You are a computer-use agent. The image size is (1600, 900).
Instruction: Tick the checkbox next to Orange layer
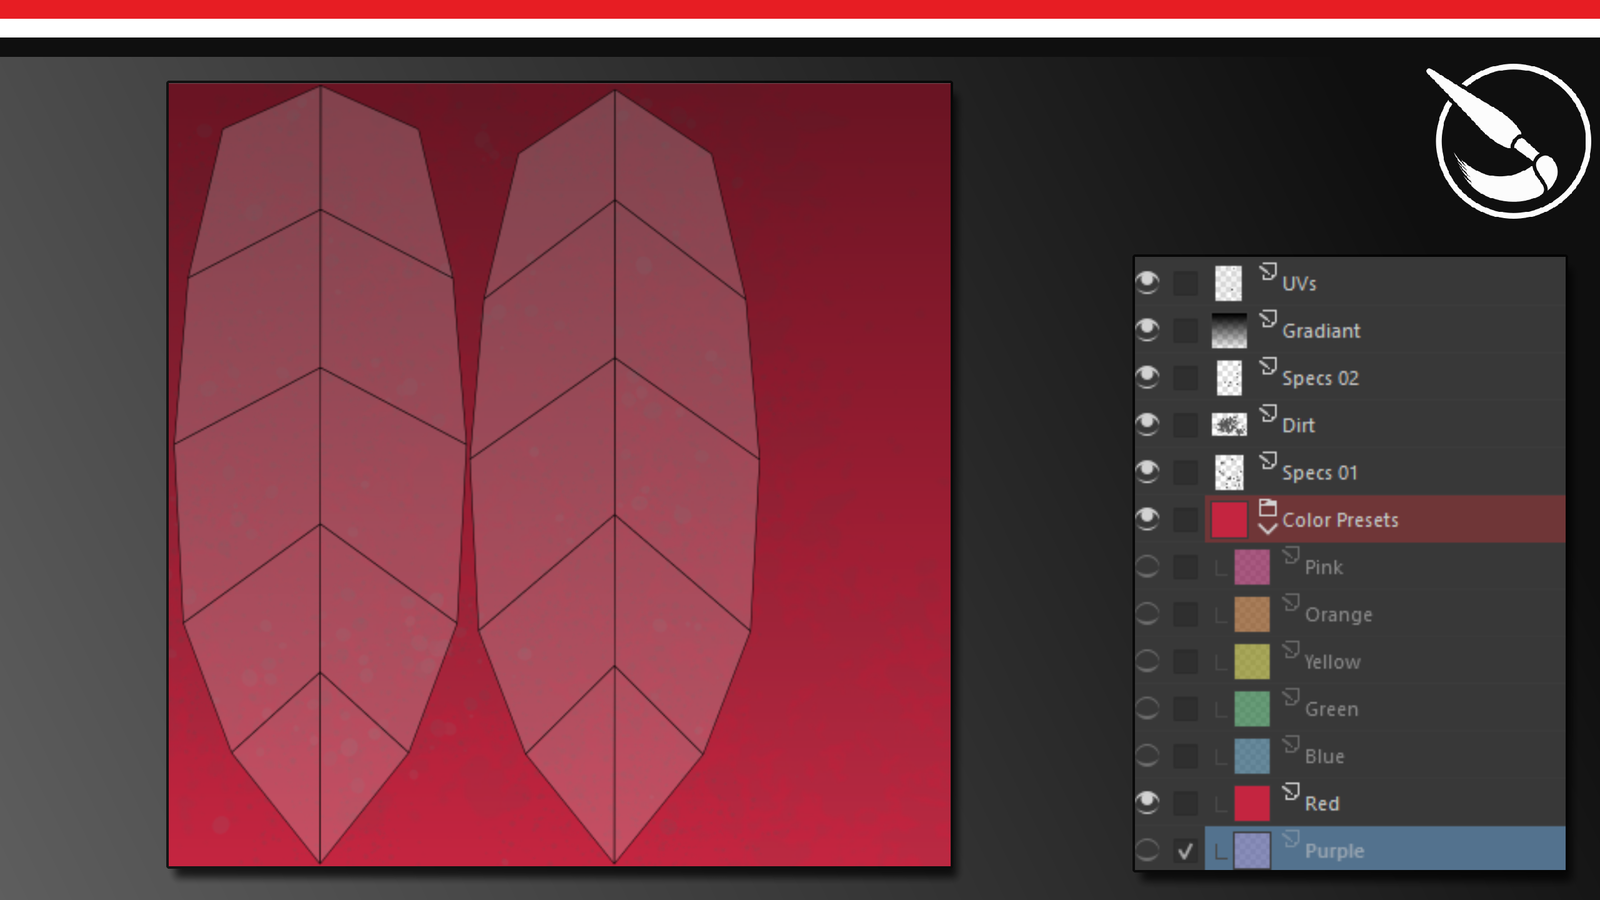tap(1186, 614)
